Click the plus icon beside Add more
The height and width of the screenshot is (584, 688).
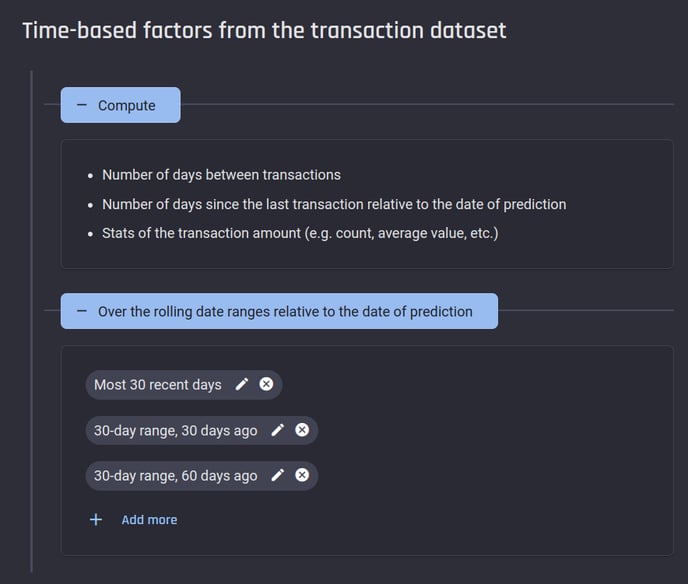click(96, 520)
